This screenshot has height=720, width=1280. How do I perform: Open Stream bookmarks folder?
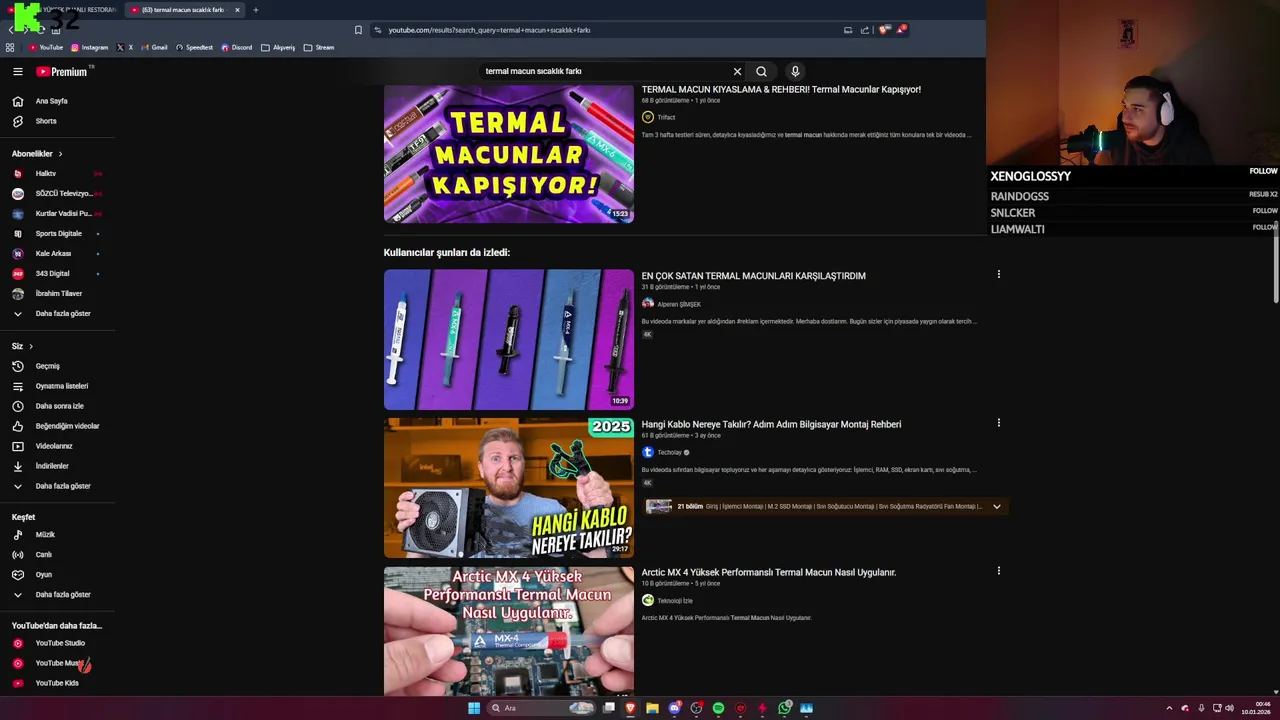click(320, 47)
